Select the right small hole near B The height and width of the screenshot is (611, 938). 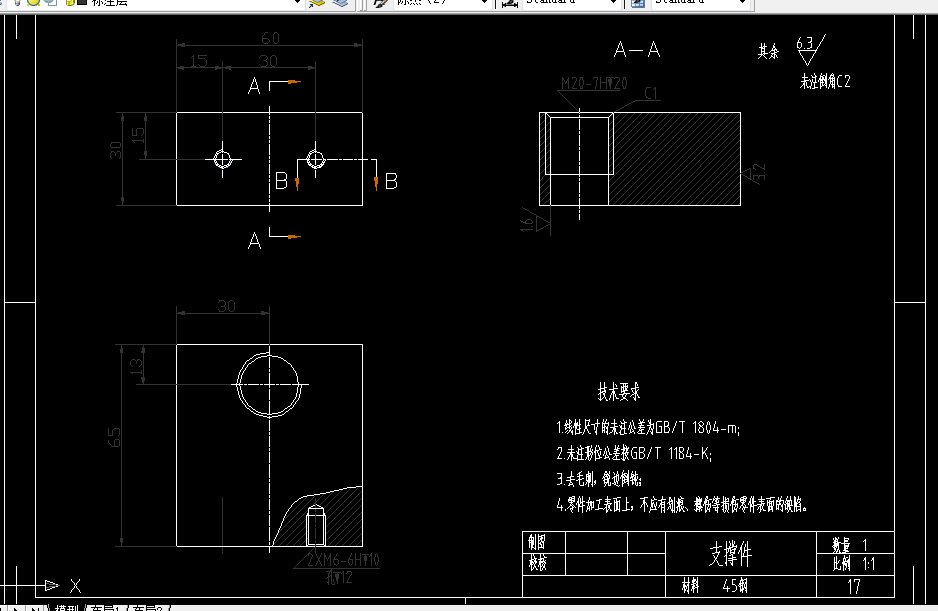[x=316, y=159]
